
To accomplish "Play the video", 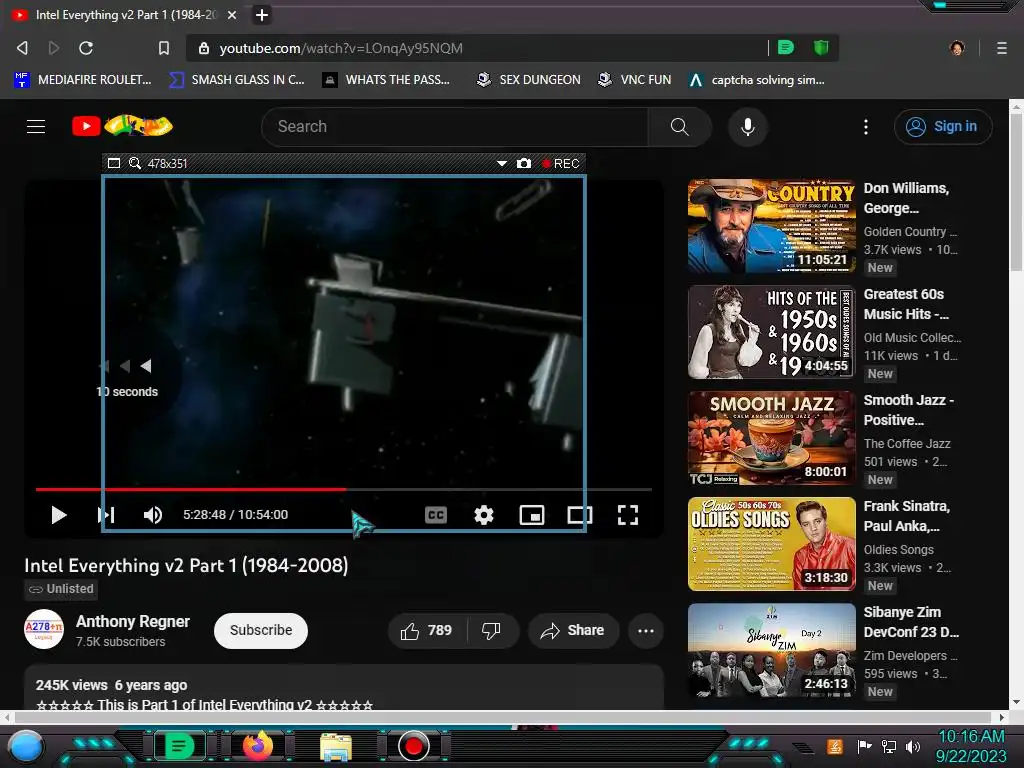I will (x=59, y=515).
